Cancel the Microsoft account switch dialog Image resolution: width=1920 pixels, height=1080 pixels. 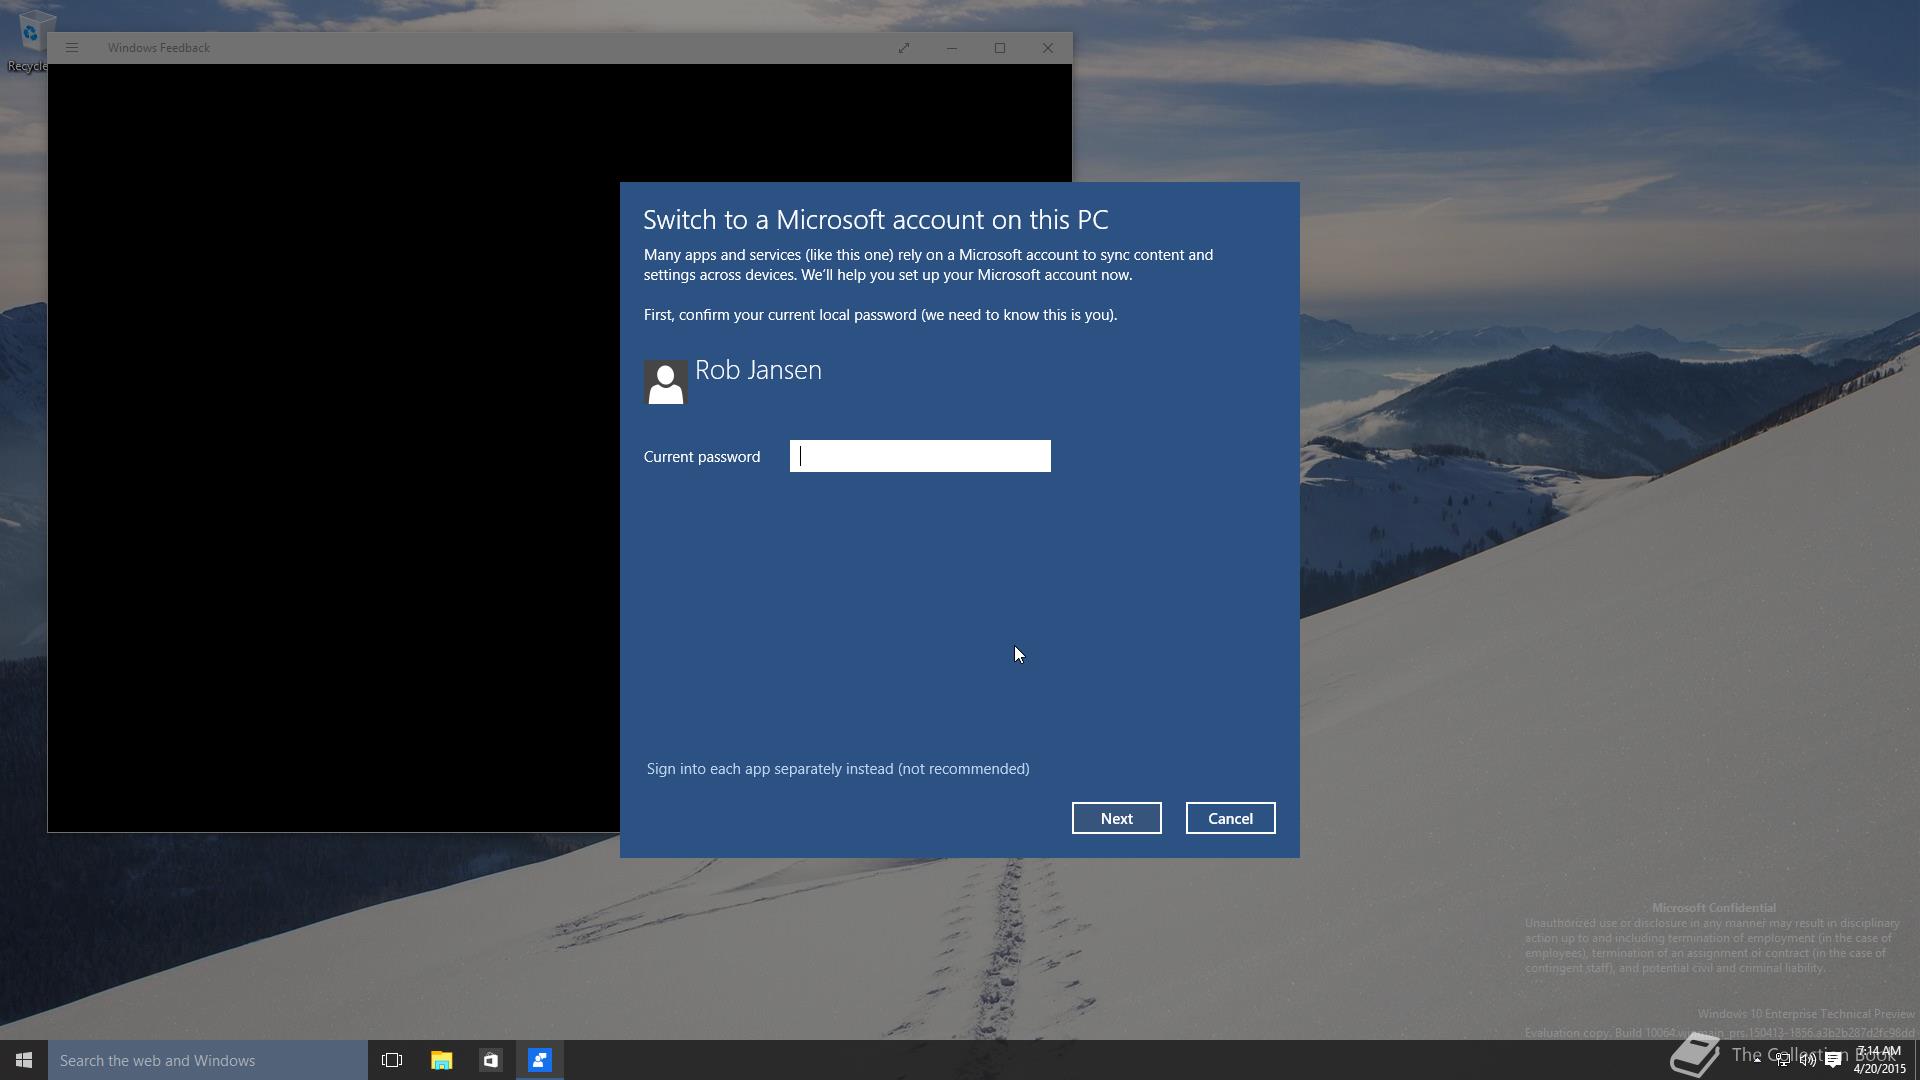[1230, 818]
